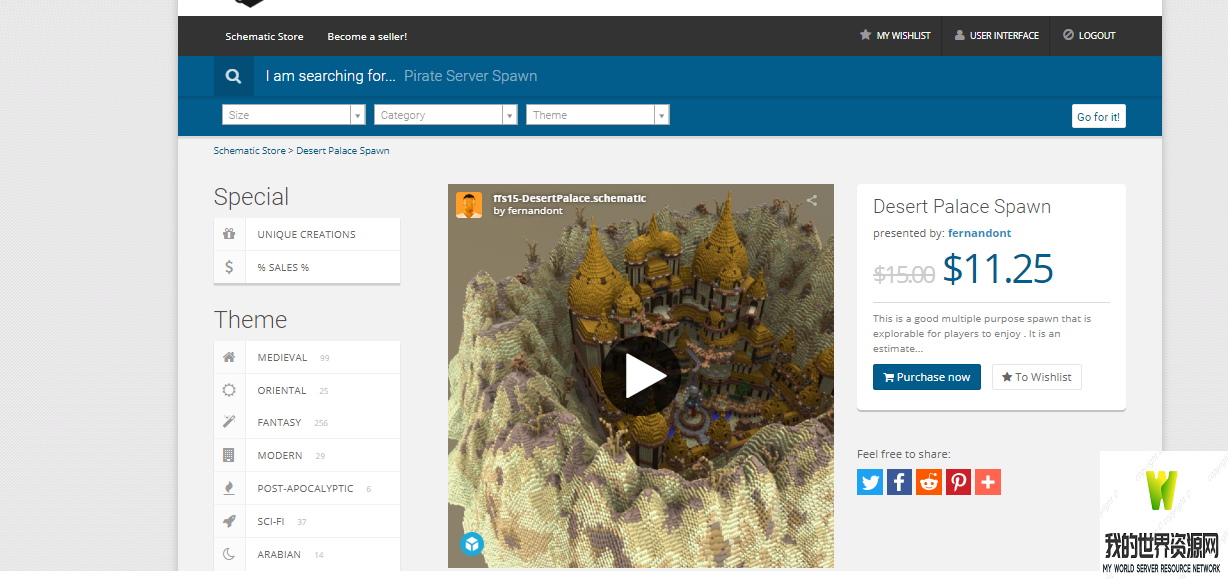Share on Pinterest
The height and width of the screenshot is (579, 1228).
coord(958,482)
